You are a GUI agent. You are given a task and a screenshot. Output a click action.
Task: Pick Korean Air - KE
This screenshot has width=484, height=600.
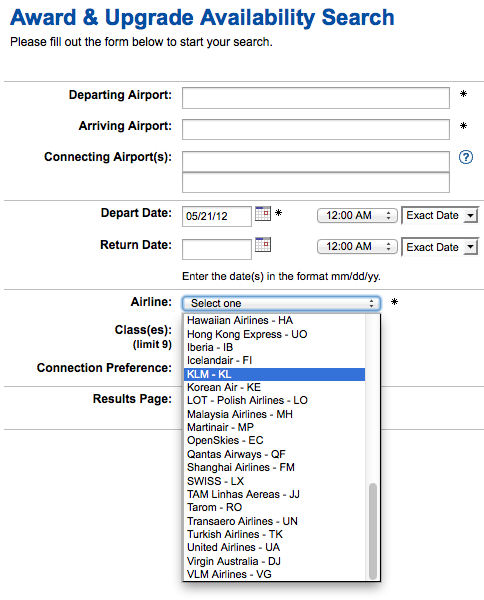pos(274,387)
